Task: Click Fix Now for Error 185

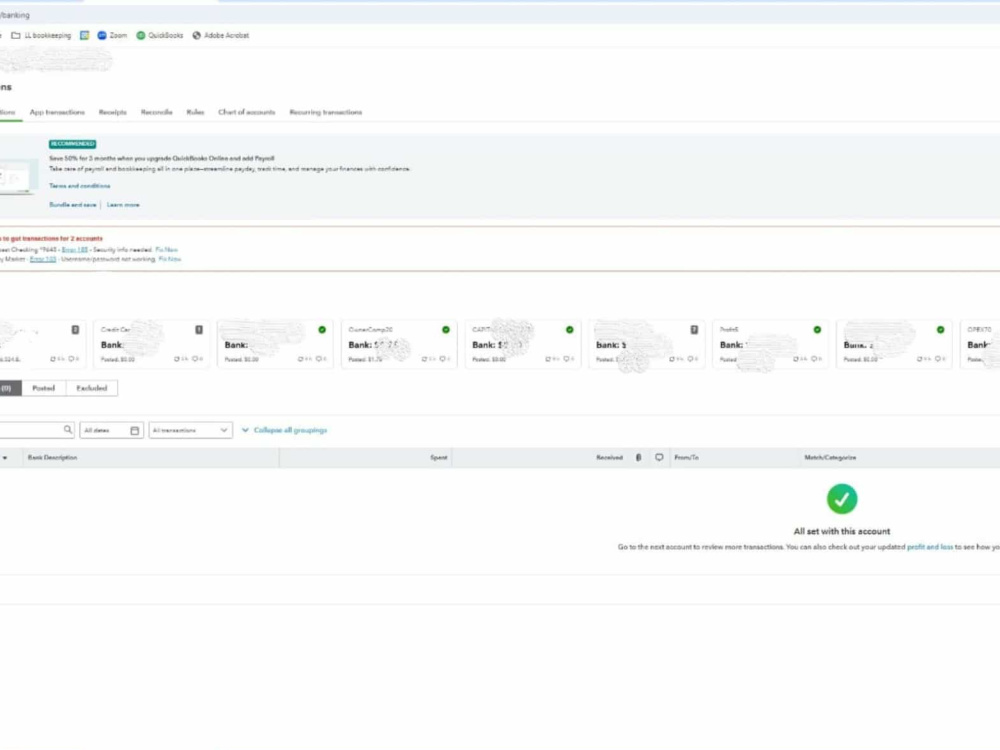Action: coord(166,250)
